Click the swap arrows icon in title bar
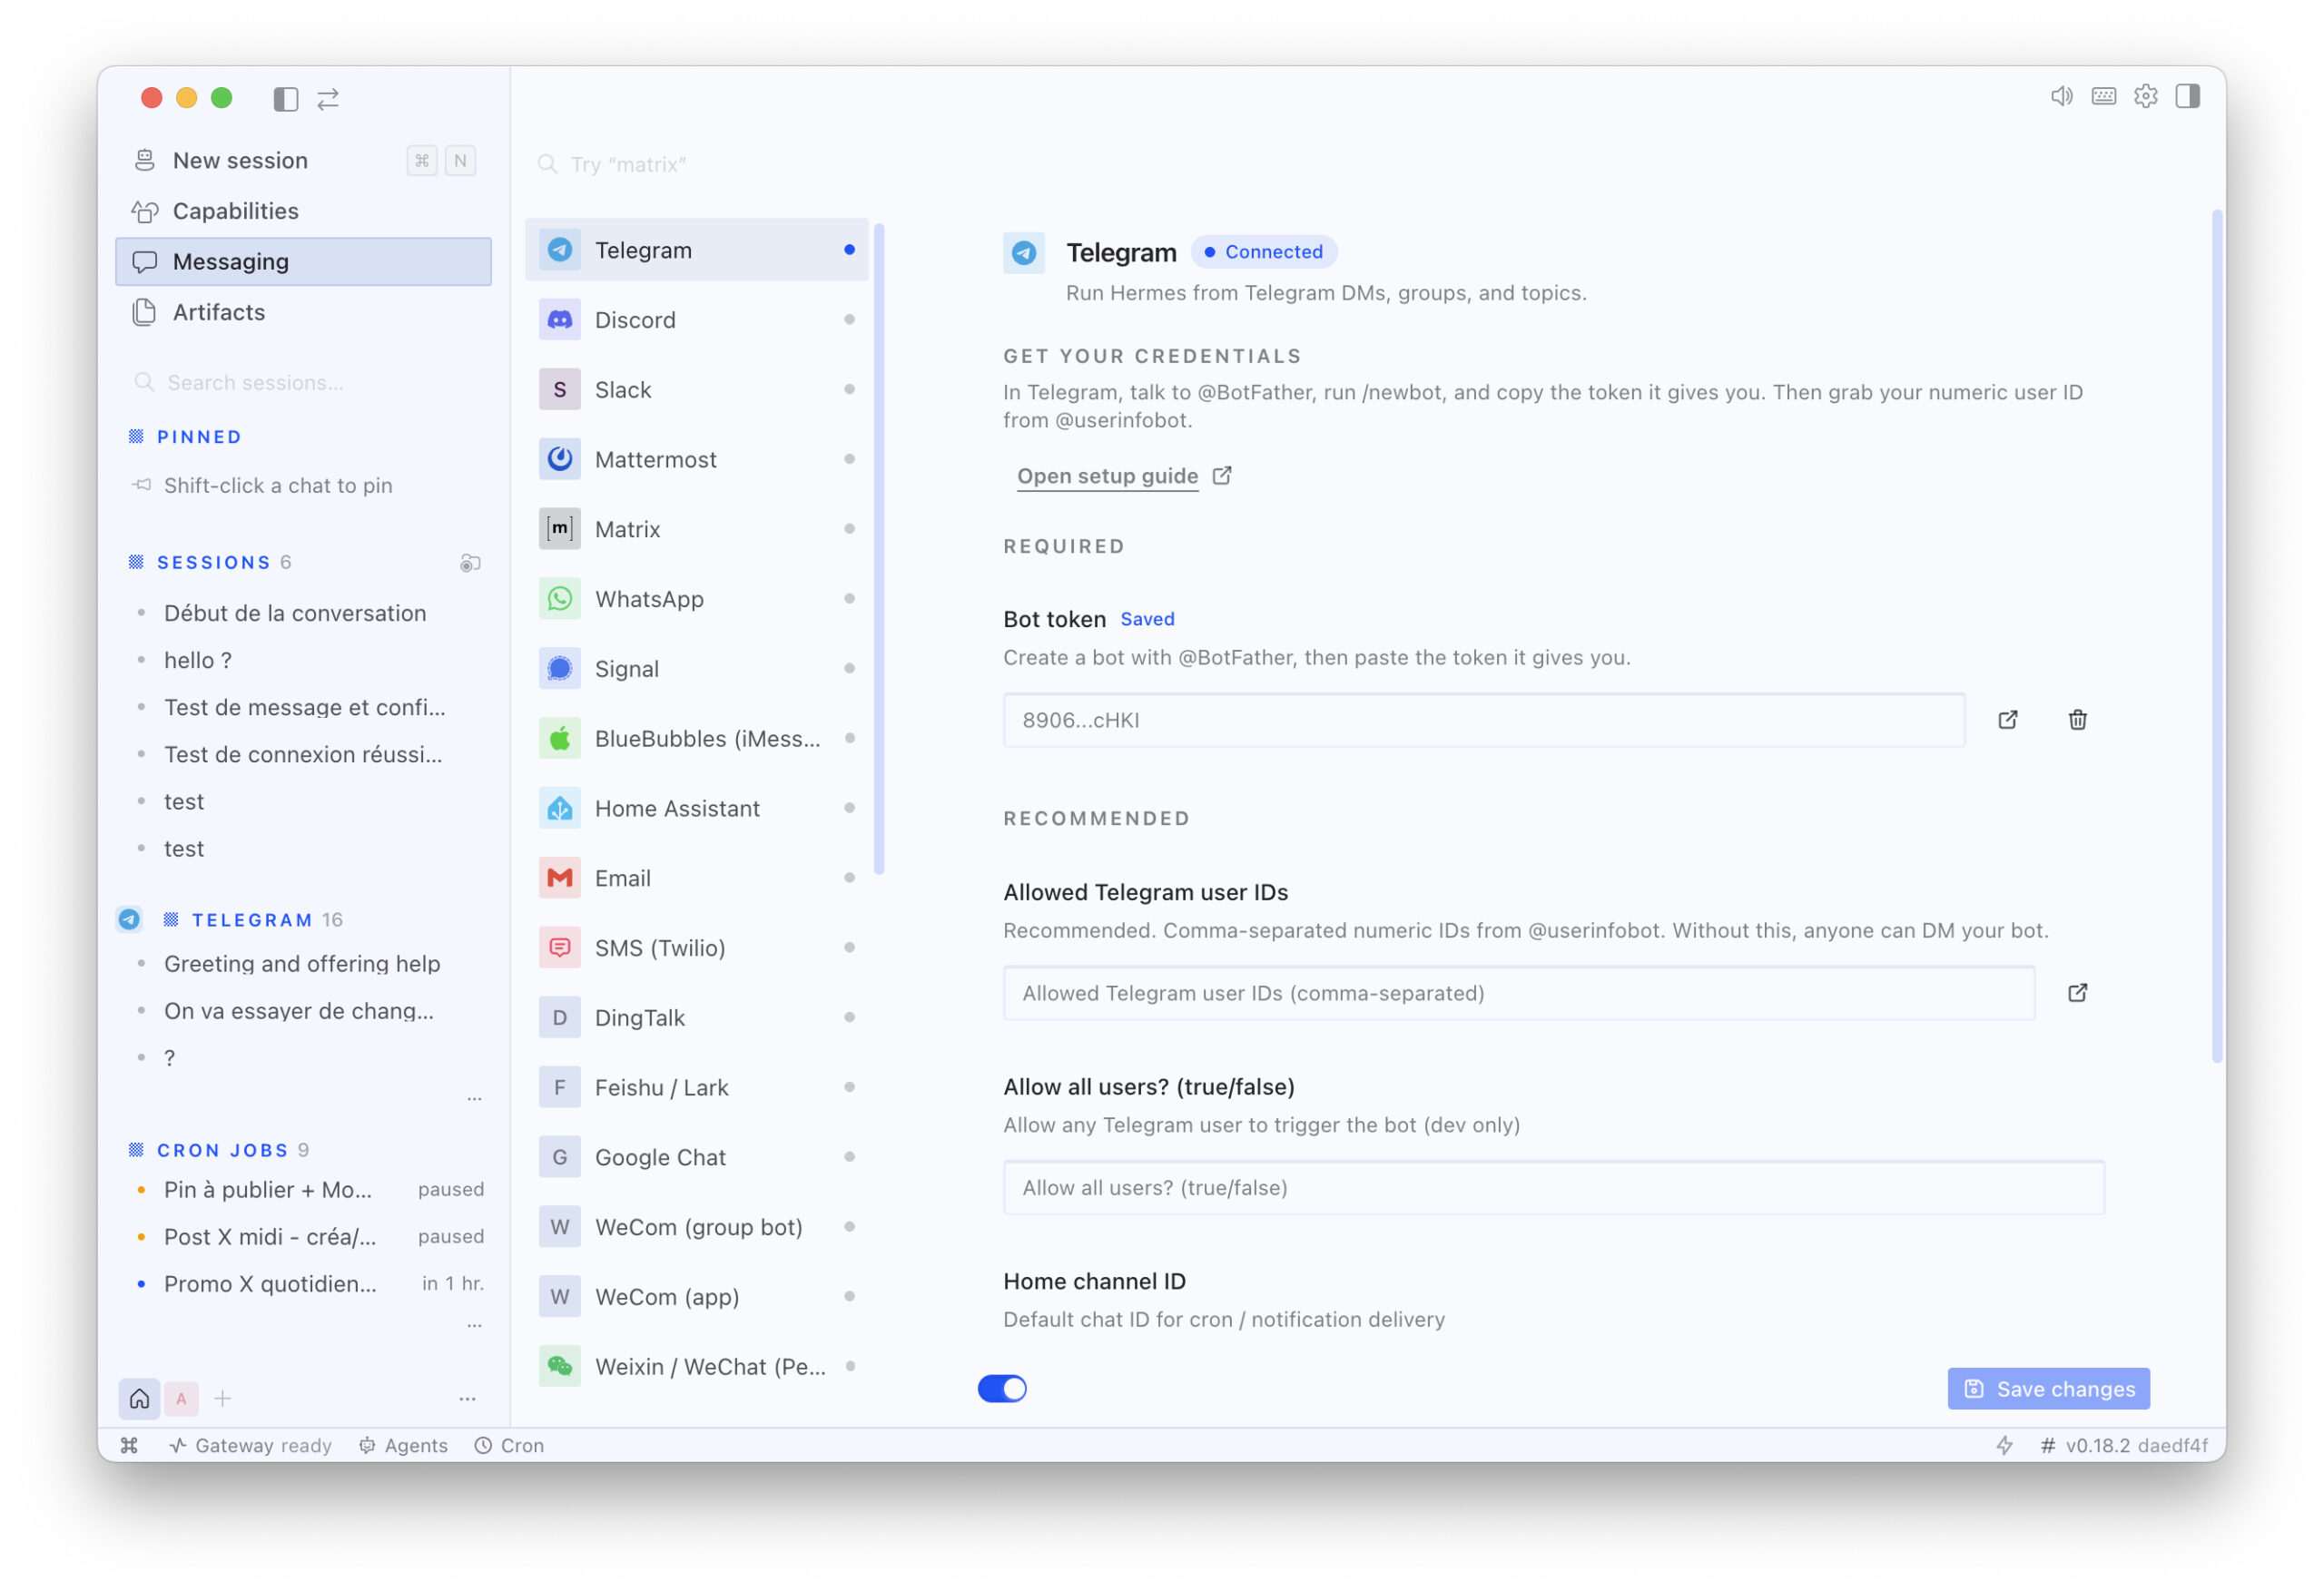 [x=328, y=98]
